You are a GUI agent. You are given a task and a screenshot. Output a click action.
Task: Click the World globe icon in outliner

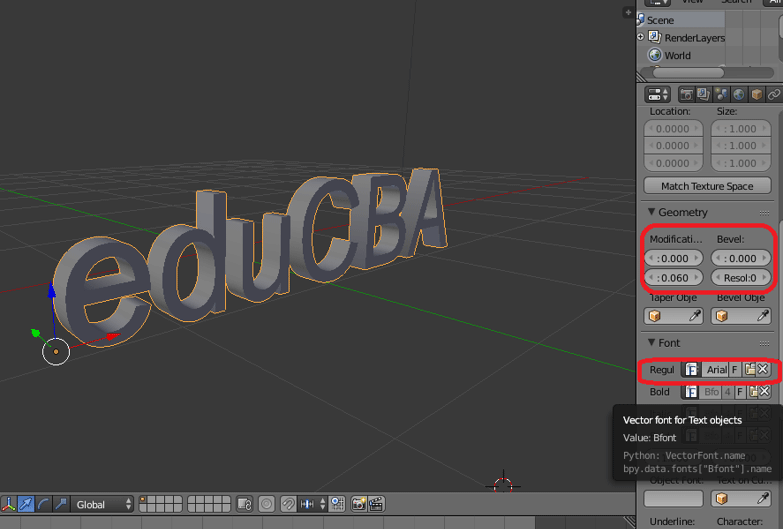(655, 54)
